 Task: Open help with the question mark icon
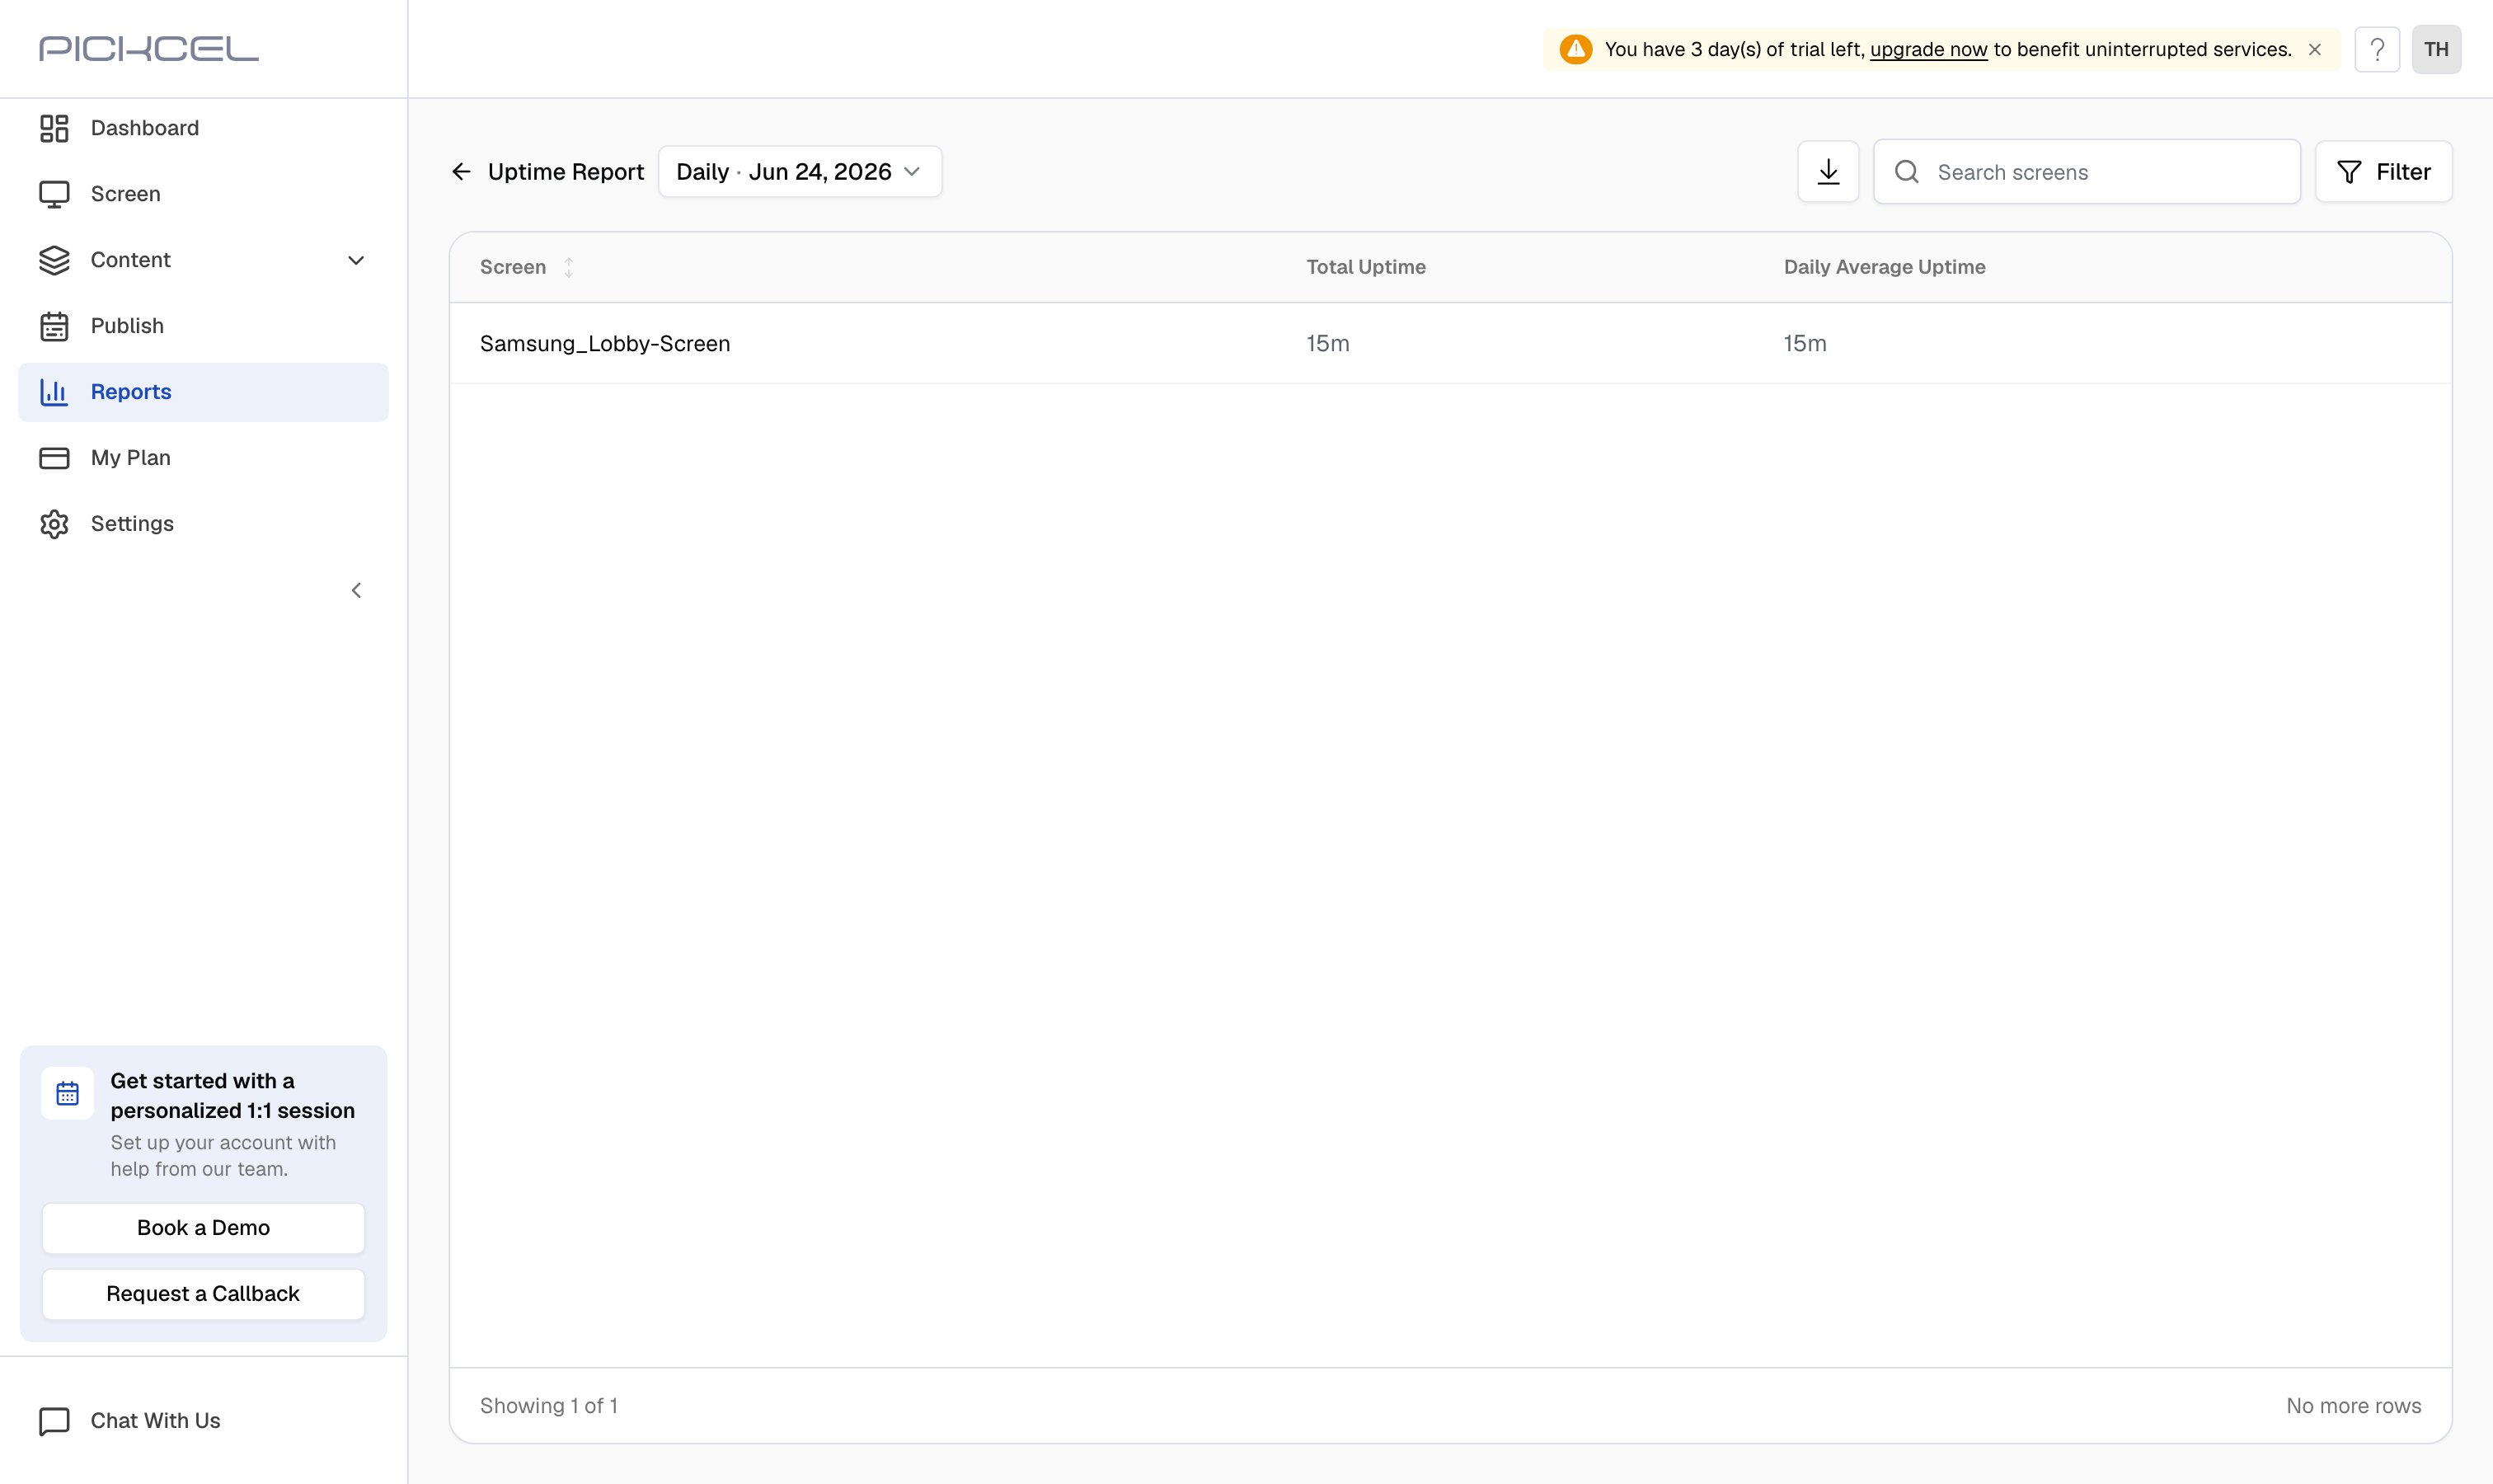click(x=2377, y=49)
